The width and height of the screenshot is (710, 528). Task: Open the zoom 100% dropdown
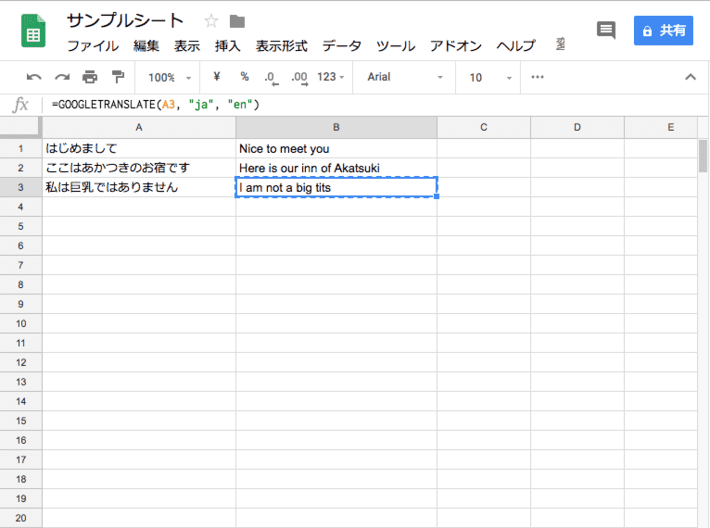pyautogui.click(x=166, y=77)
